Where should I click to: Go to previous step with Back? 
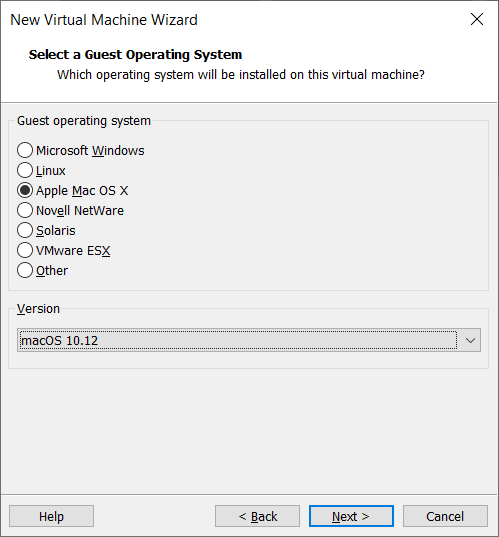257,516
